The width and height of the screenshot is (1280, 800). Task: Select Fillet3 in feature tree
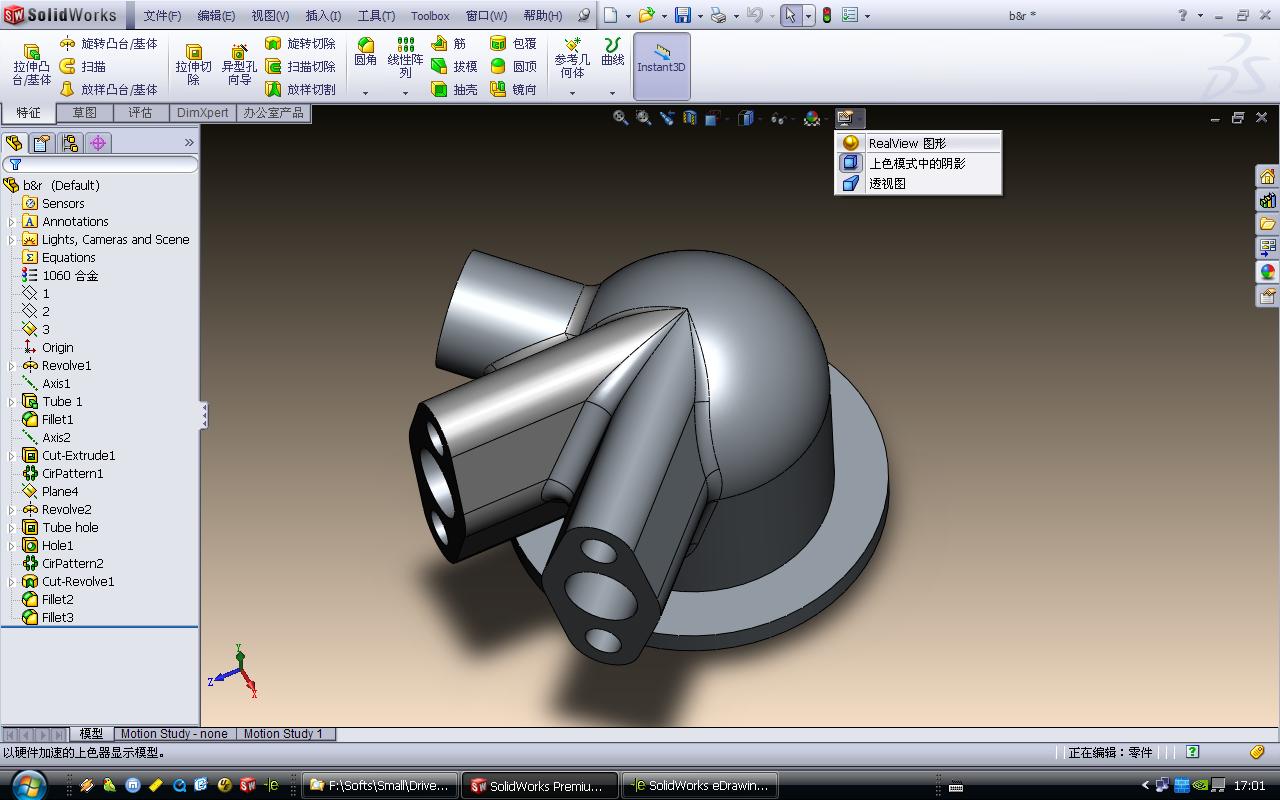pos(57,617)
